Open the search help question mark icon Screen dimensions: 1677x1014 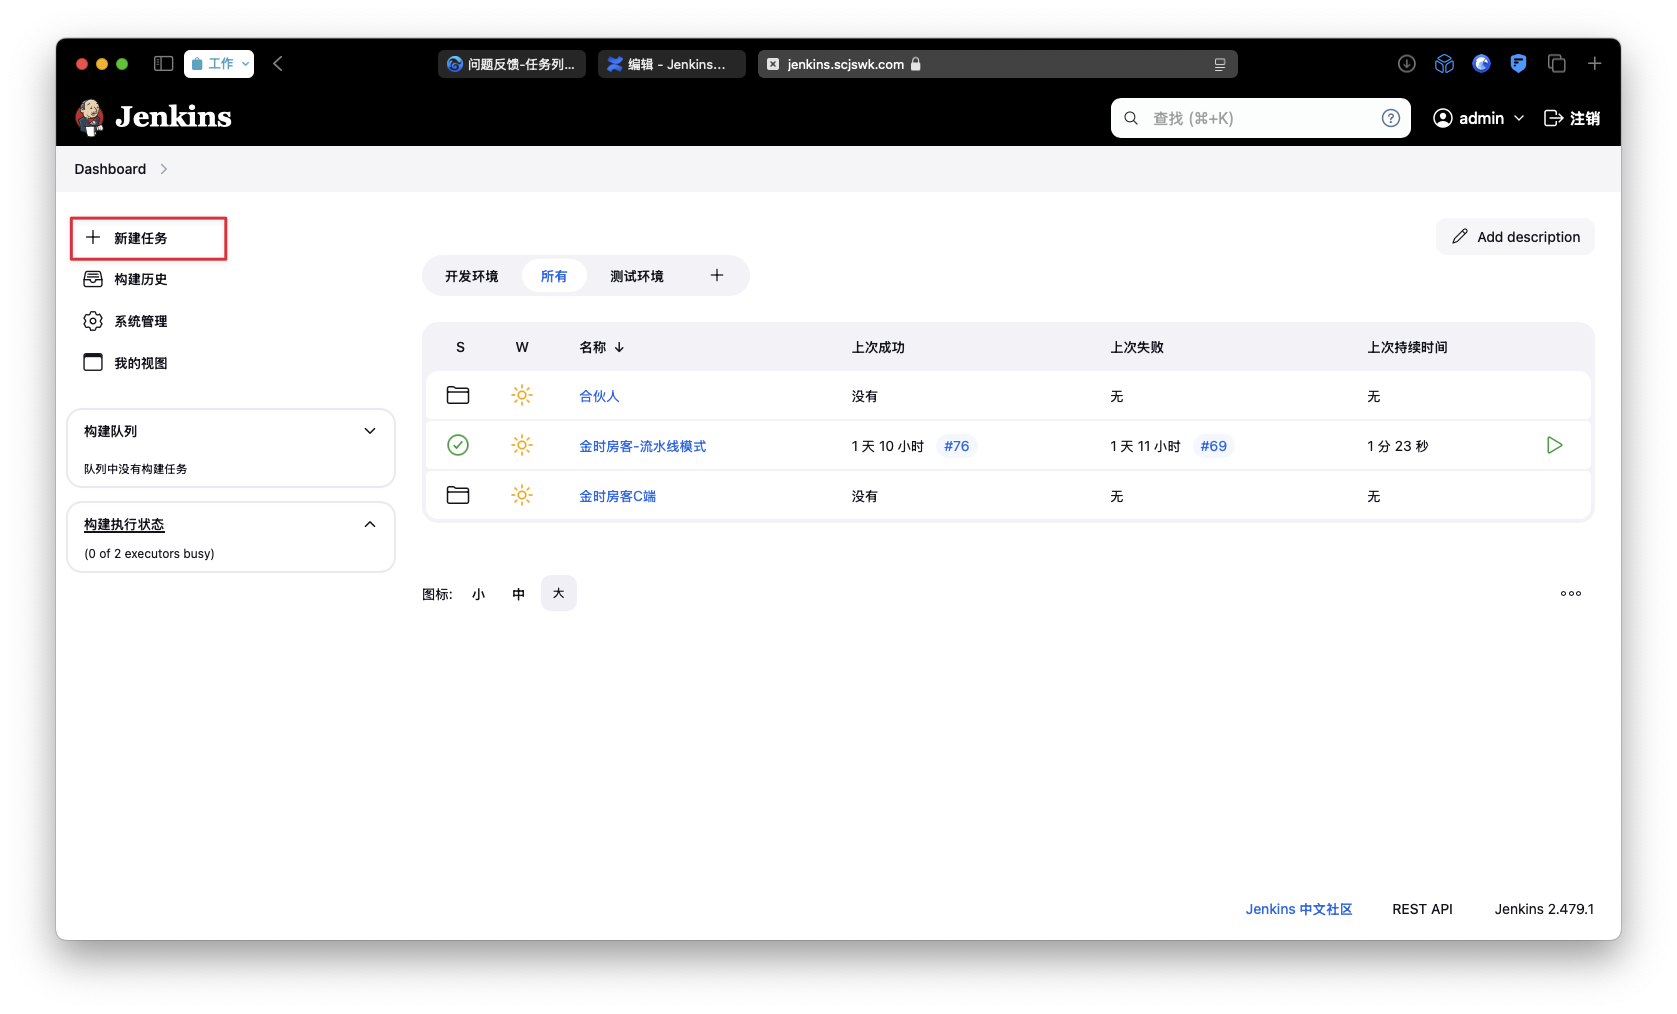[1390, 118]
